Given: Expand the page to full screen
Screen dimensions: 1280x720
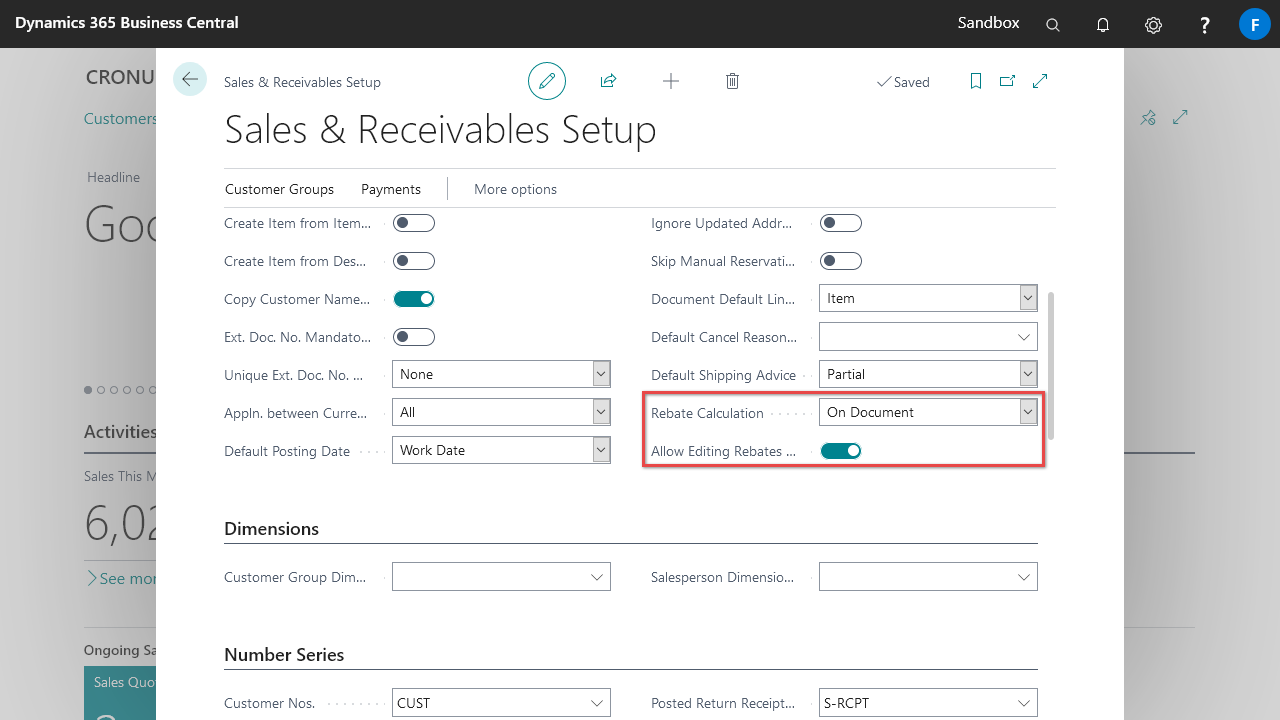Looking at the screenshot, I should [1040, 81].
